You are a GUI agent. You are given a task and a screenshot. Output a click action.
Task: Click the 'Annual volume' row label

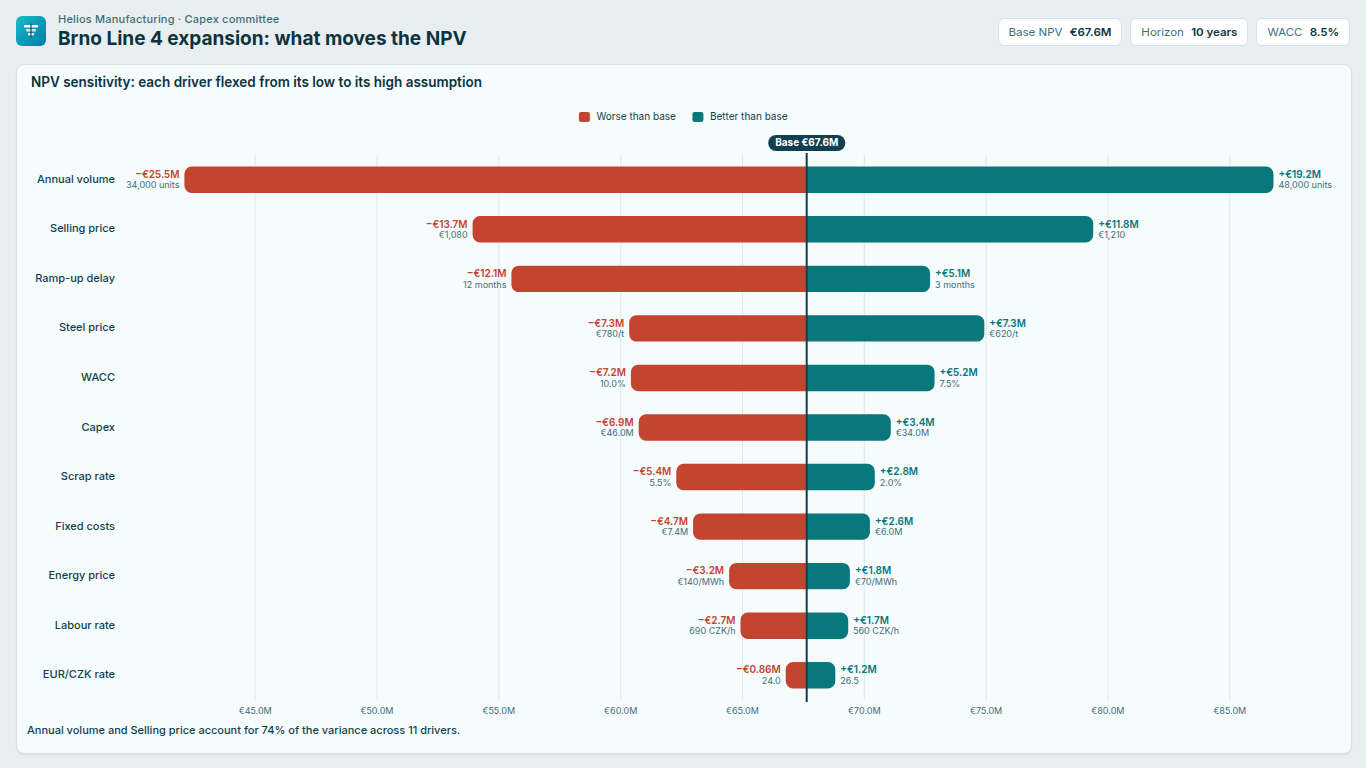(76, 180)
